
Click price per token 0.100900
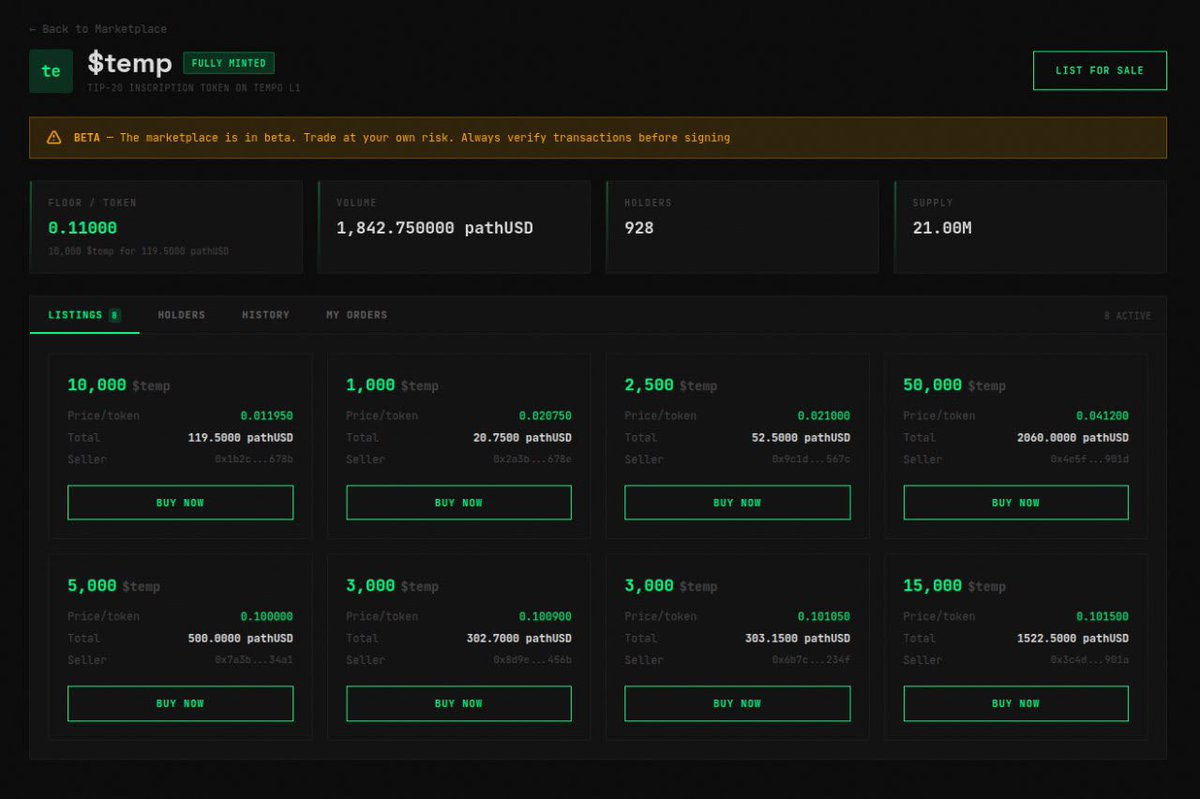pyautogui.click(x=545, y=616)
